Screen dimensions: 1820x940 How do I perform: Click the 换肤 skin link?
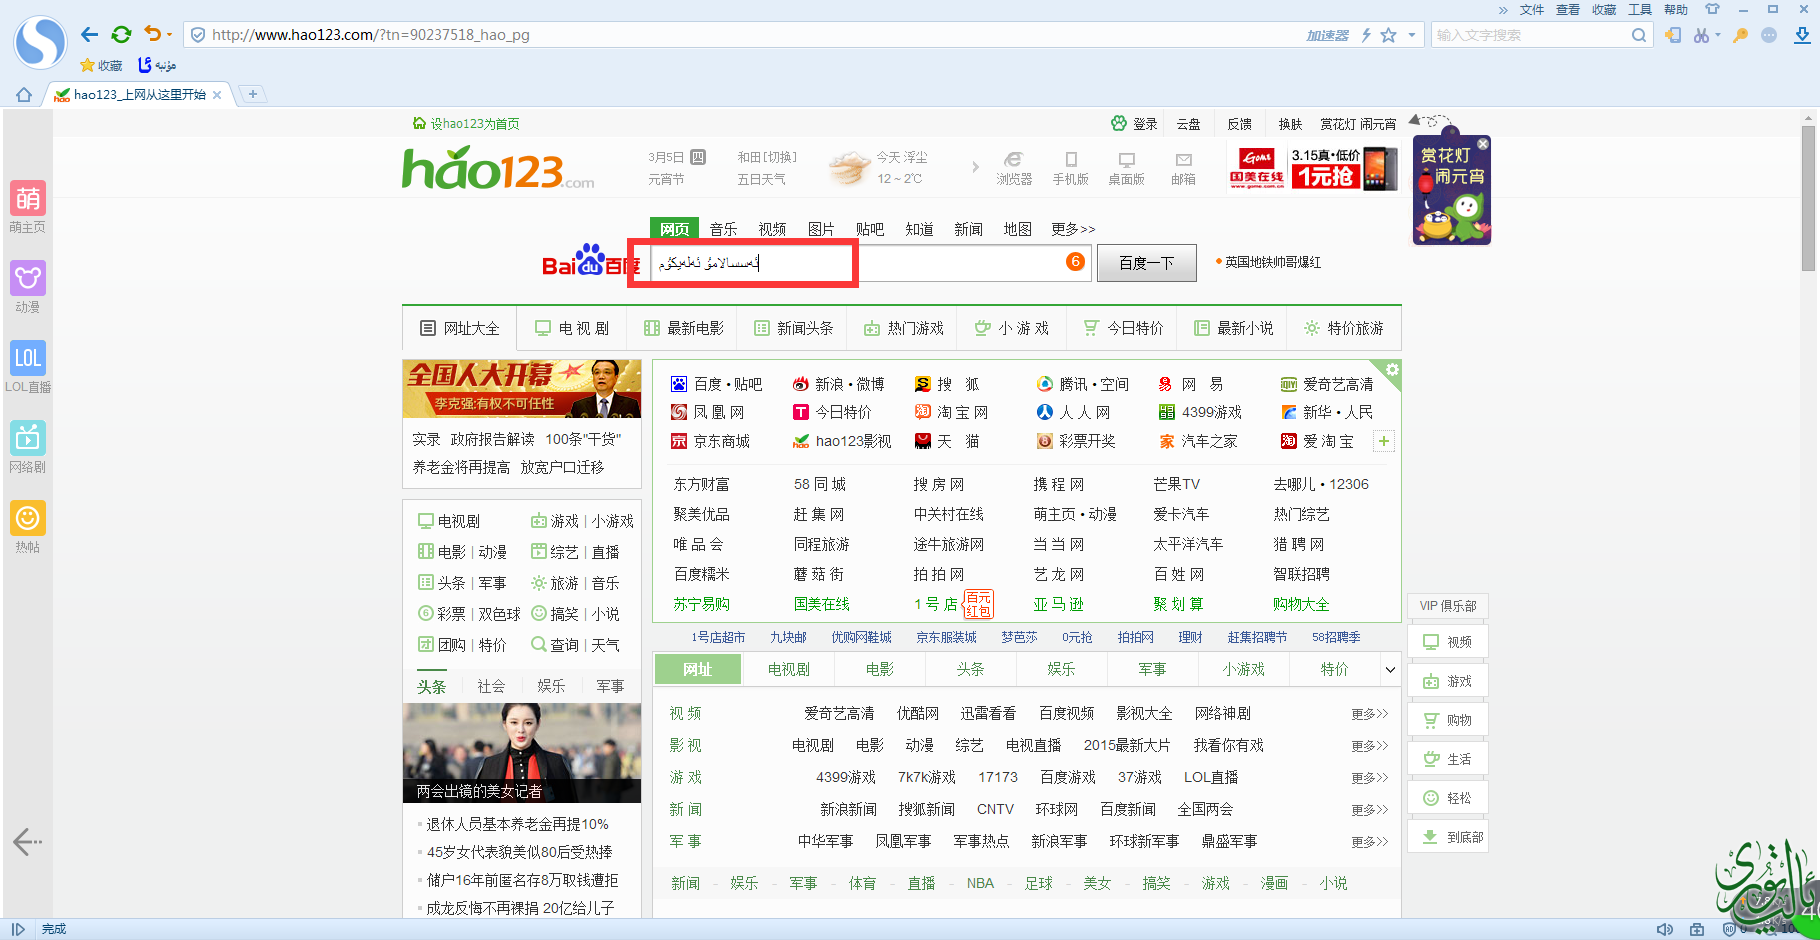pyautogui.click(x=1290, y=124)
